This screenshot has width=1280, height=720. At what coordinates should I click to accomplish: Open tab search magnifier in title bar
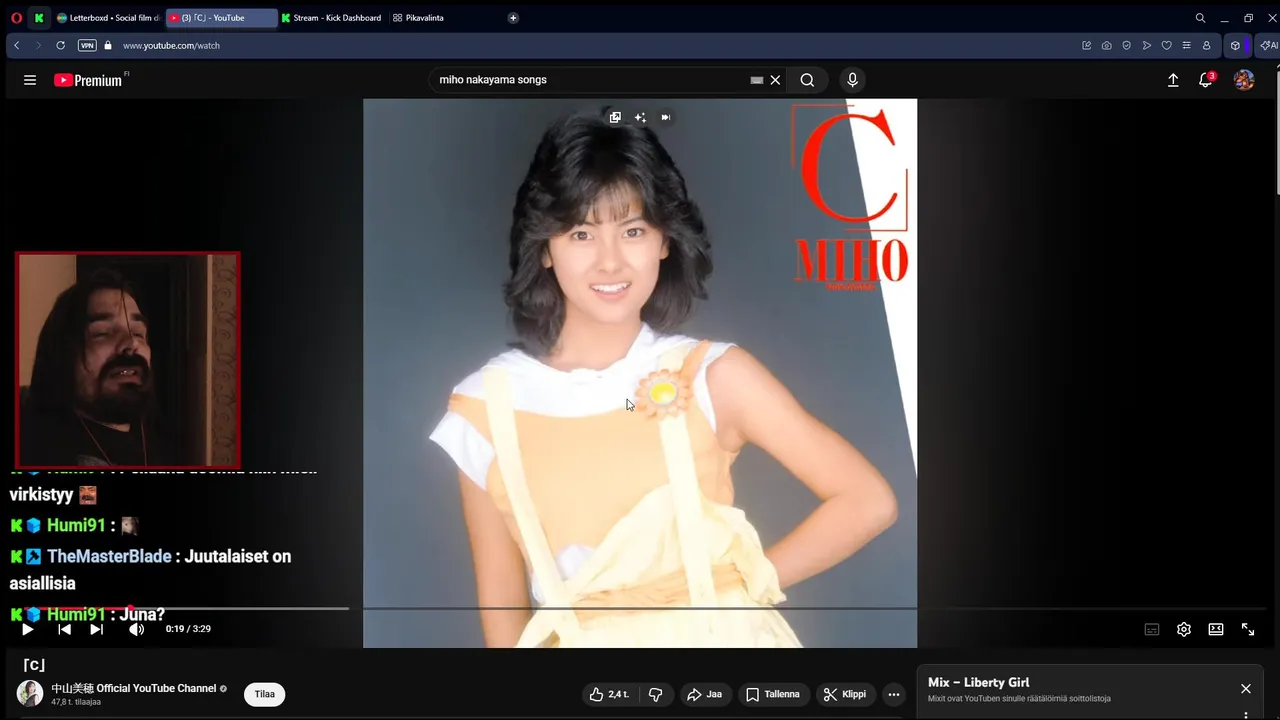click(1200, 18)
